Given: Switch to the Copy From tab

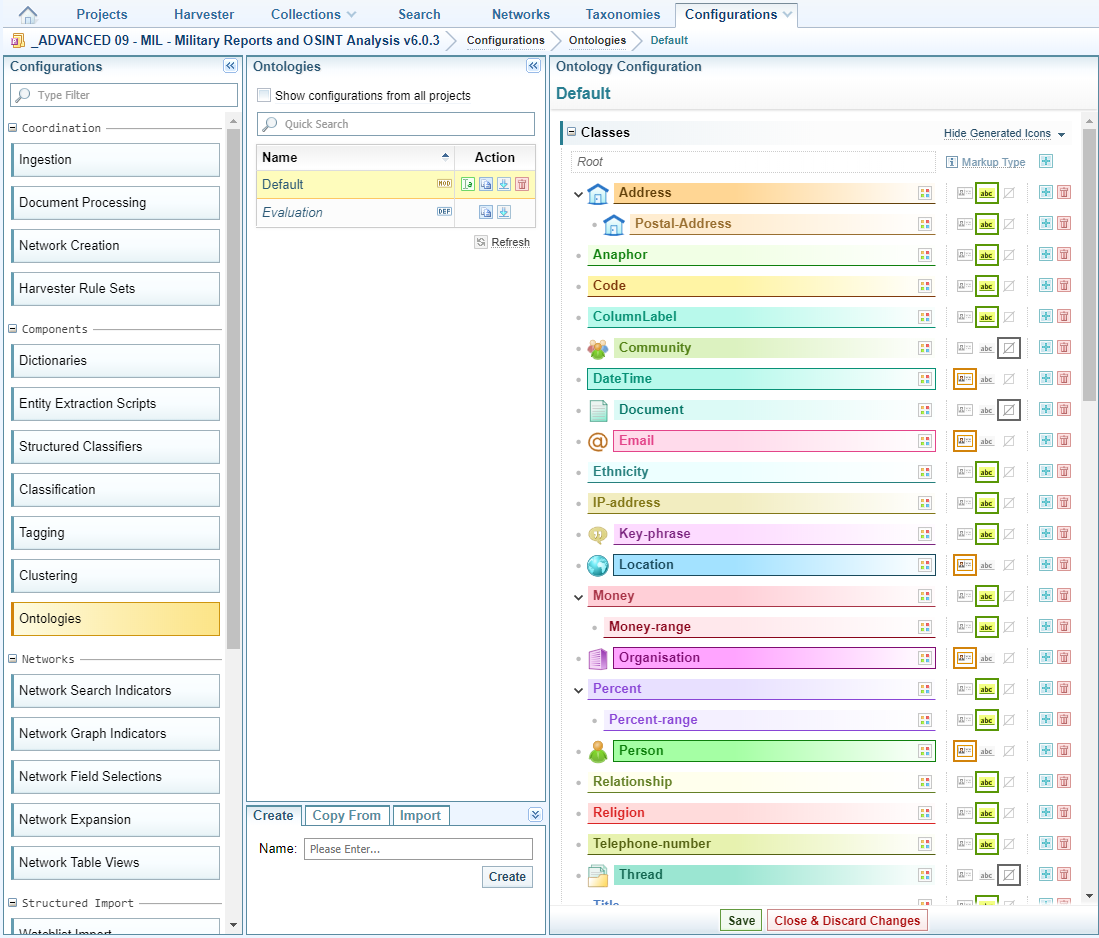Looking at the screenshot, I should pos(346,815).
